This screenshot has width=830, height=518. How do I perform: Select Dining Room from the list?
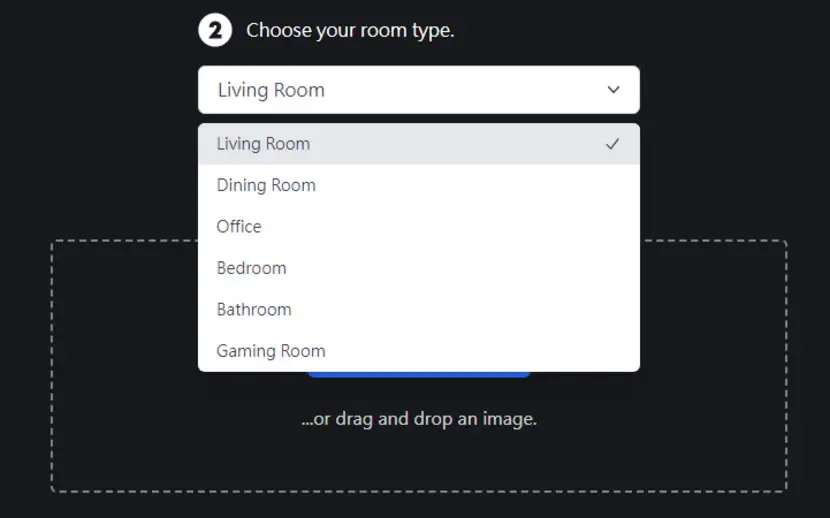pyautogui.click(x=419, y=185)
